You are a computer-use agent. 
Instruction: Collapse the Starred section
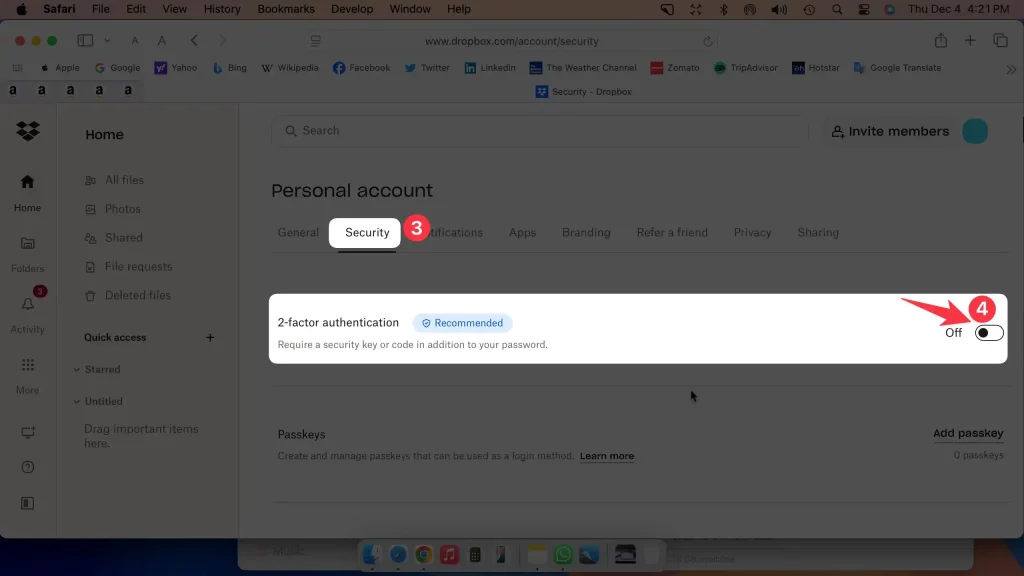(x=78, y=369)
